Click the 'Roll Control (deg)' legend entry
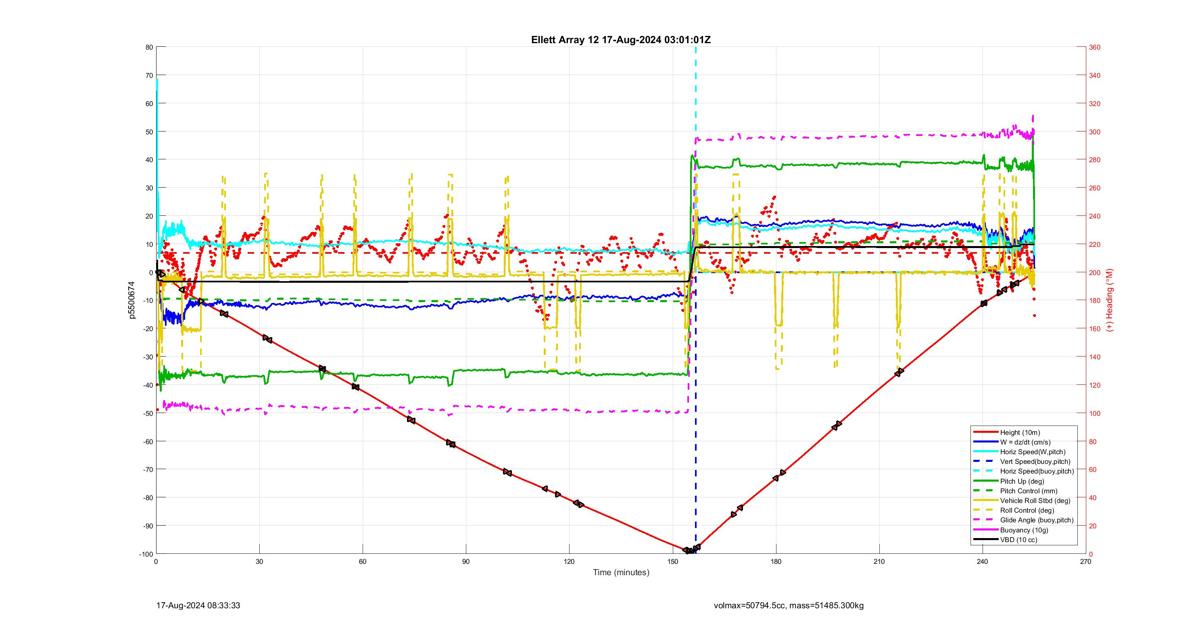 click(x=1029, y=510)
